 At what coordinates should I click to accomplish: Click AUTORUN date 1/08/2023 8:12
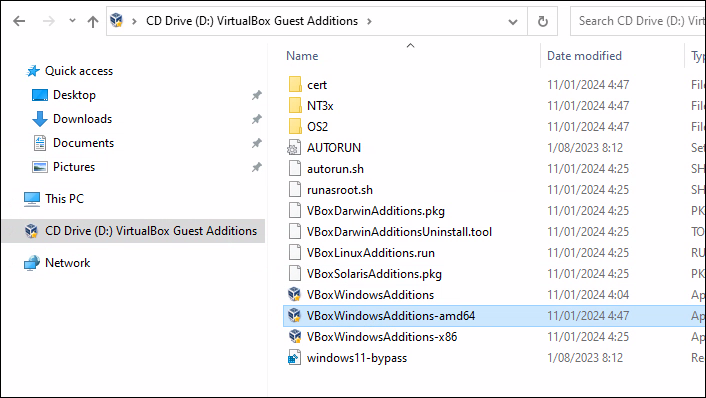tap(585, 148)
